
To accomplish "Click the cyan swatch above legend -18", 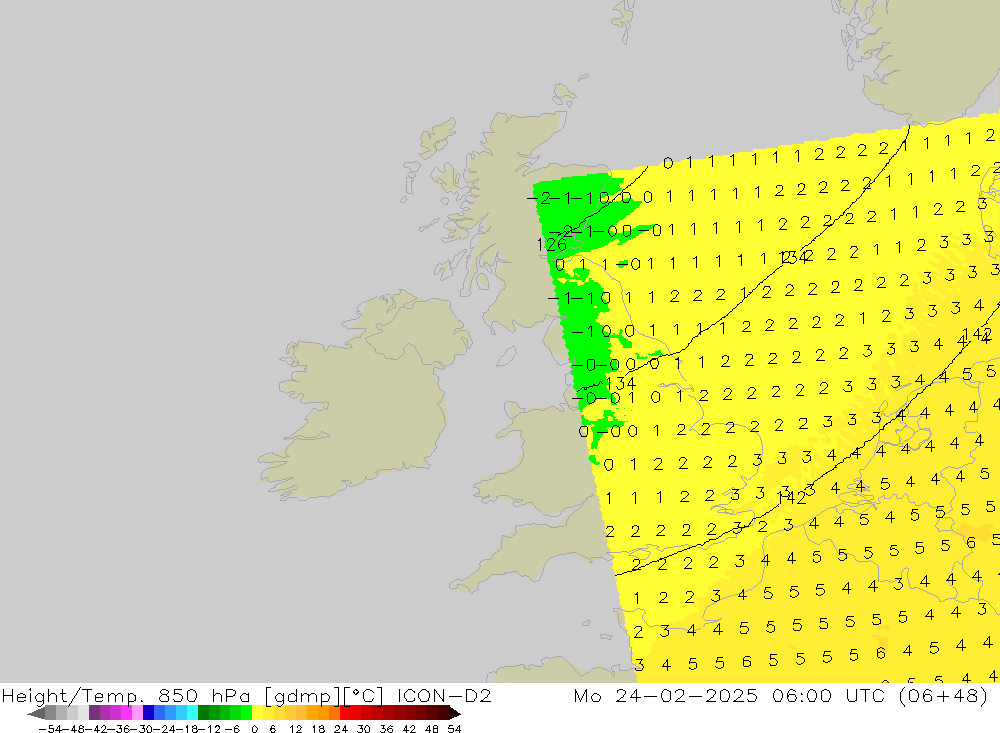I will click(192, 713).
